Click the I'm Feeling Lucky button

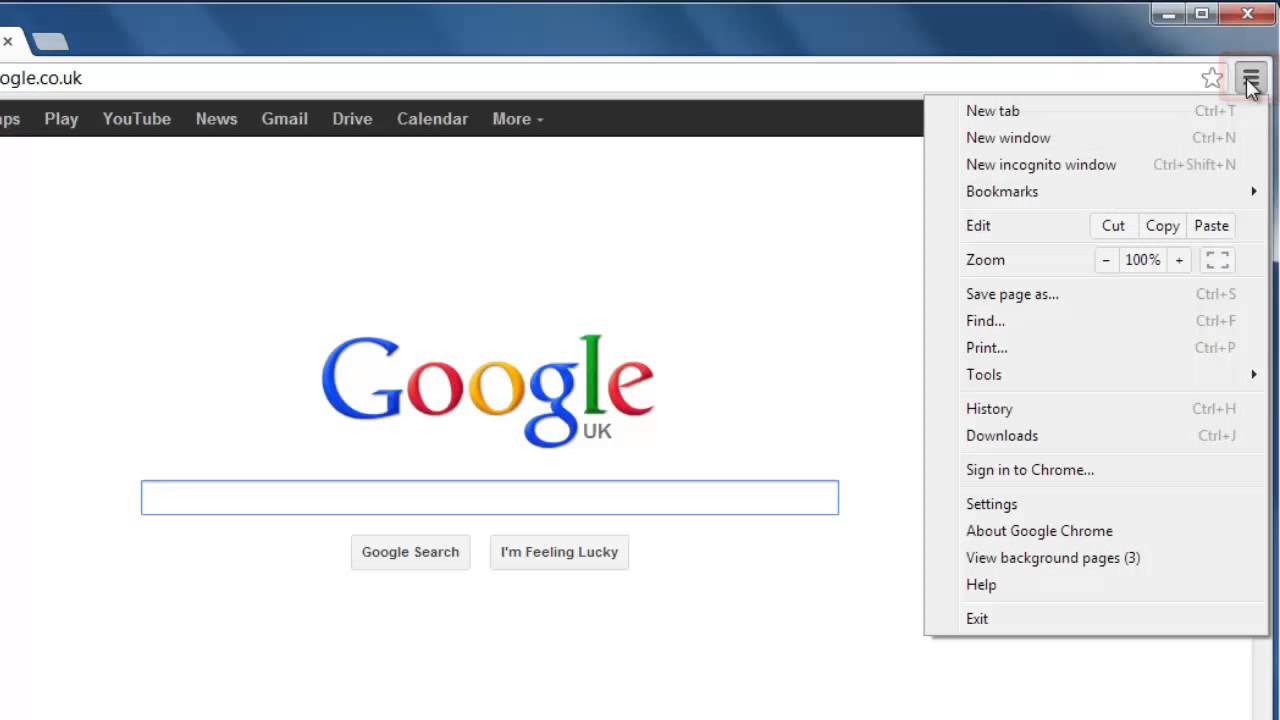click(559, 552)
